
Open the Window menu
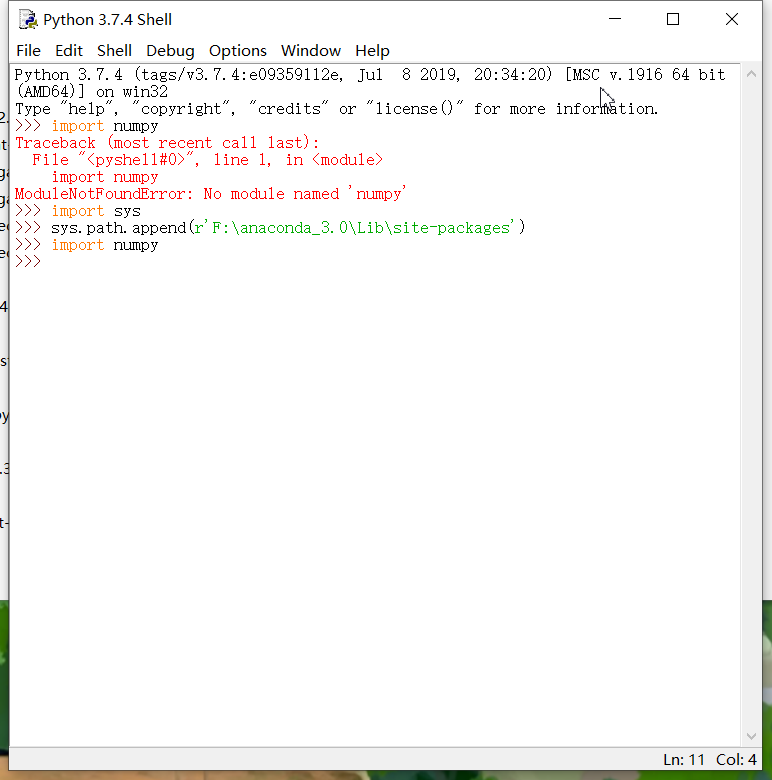click(x=311, y=51)
